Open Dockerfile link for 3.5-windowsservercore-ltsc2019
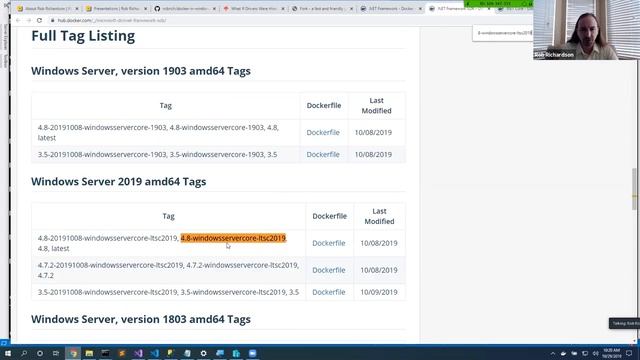The image size is (640, 360). pyautogui.click(x=329, y=292)
